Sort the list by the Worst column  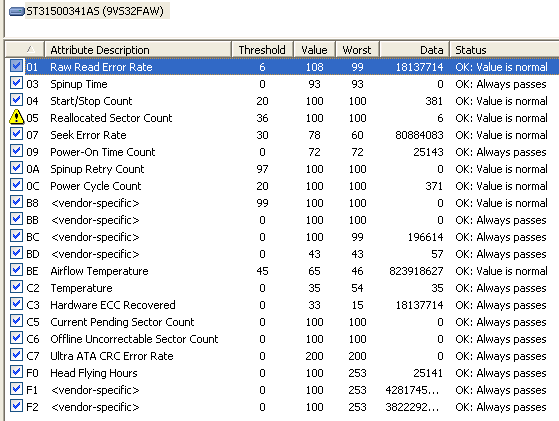[357, 50]
